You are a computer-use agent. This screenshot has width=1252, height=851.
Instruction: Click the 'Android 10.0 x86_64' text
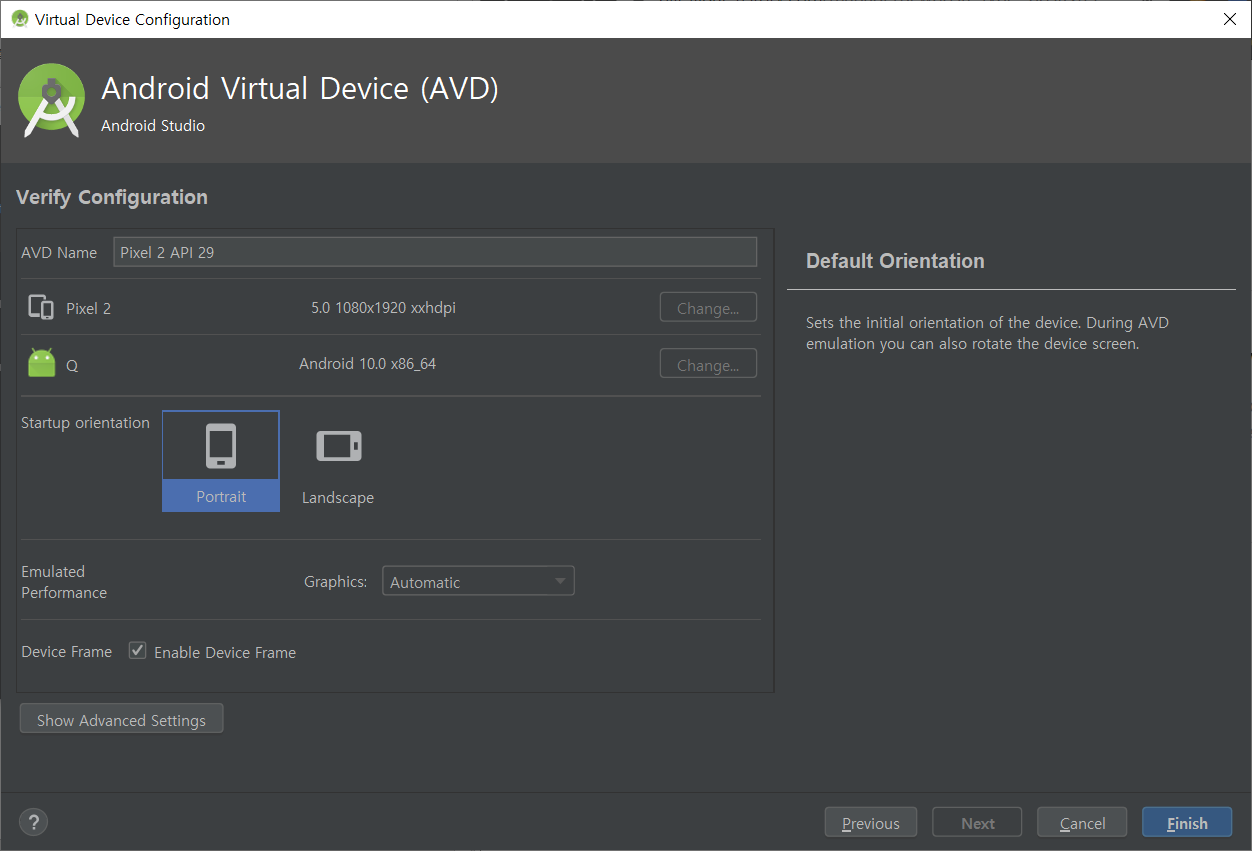pyautogui.click(x=367, y=364)
